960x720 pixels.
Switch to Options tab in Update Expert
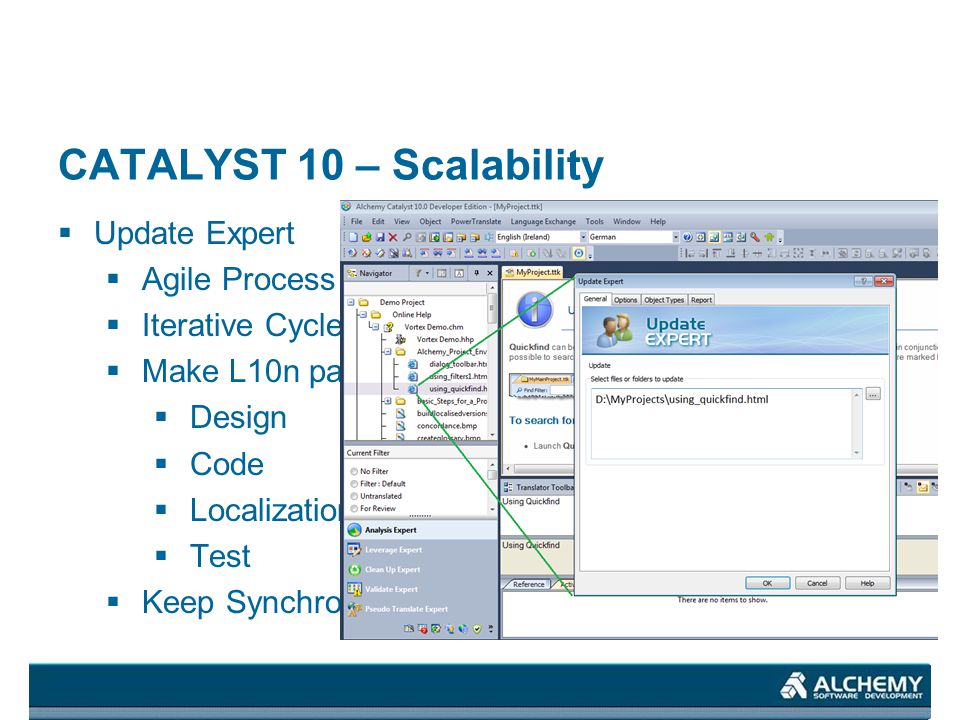click(x=625, y=300)
